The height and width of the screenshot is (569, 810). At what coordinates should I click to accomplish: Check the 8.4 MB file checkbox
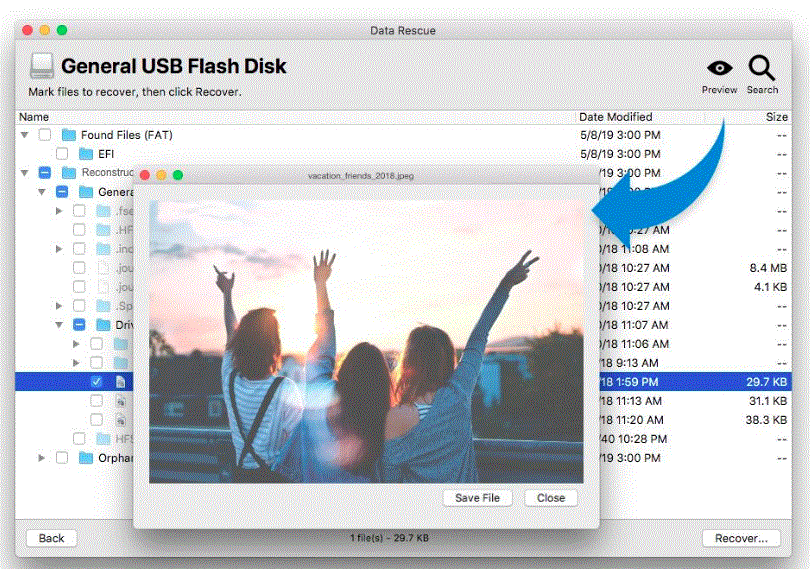[79, 268]
